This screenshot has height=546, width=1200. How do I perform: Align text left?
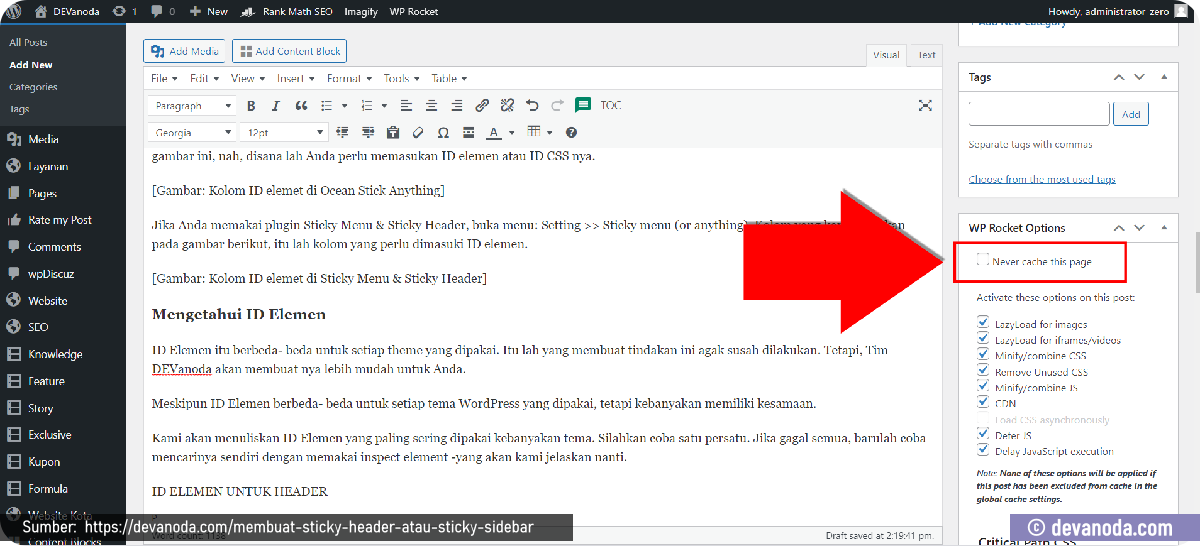[406, 105]
